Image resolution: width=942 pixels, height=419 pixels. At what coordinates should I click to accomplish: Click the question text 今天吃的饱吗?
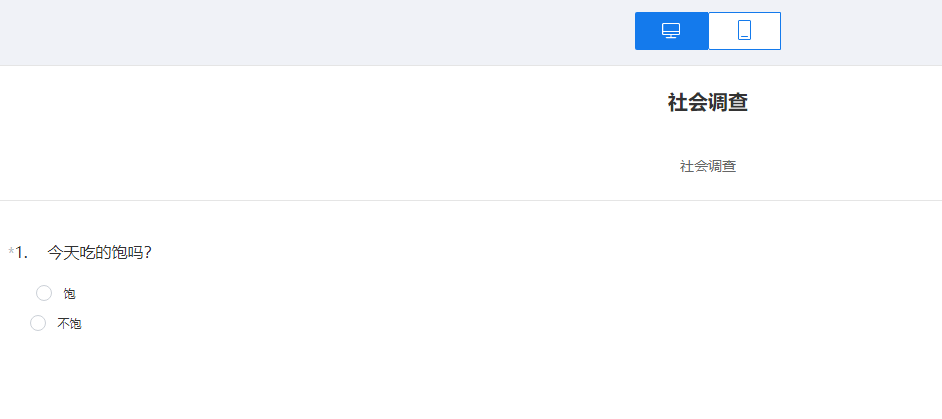pyautogui.click(x=100, y=253)
